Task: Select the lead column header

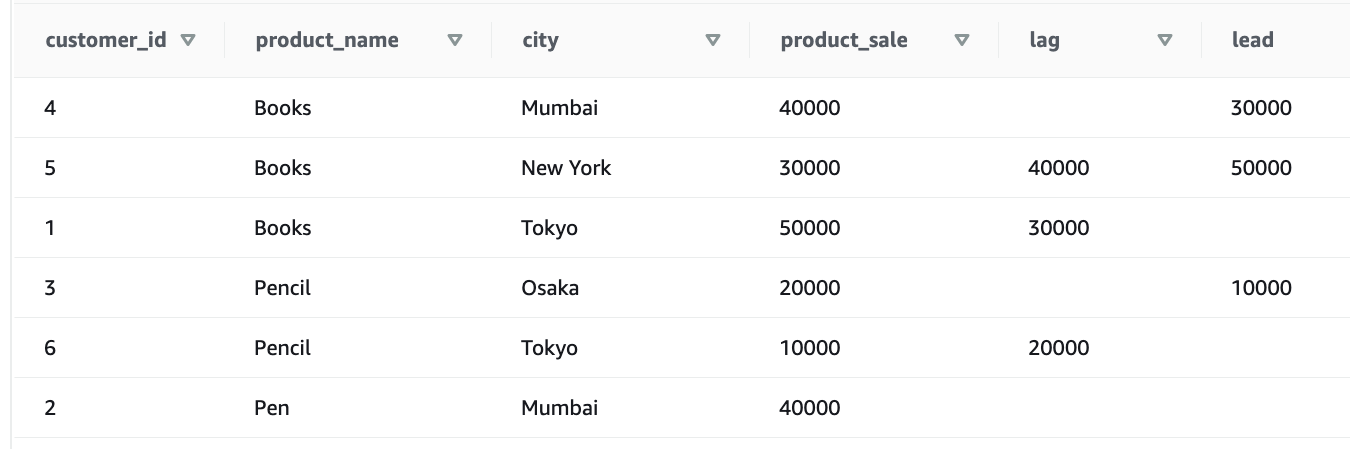Action: click(x=1253, y=41)
